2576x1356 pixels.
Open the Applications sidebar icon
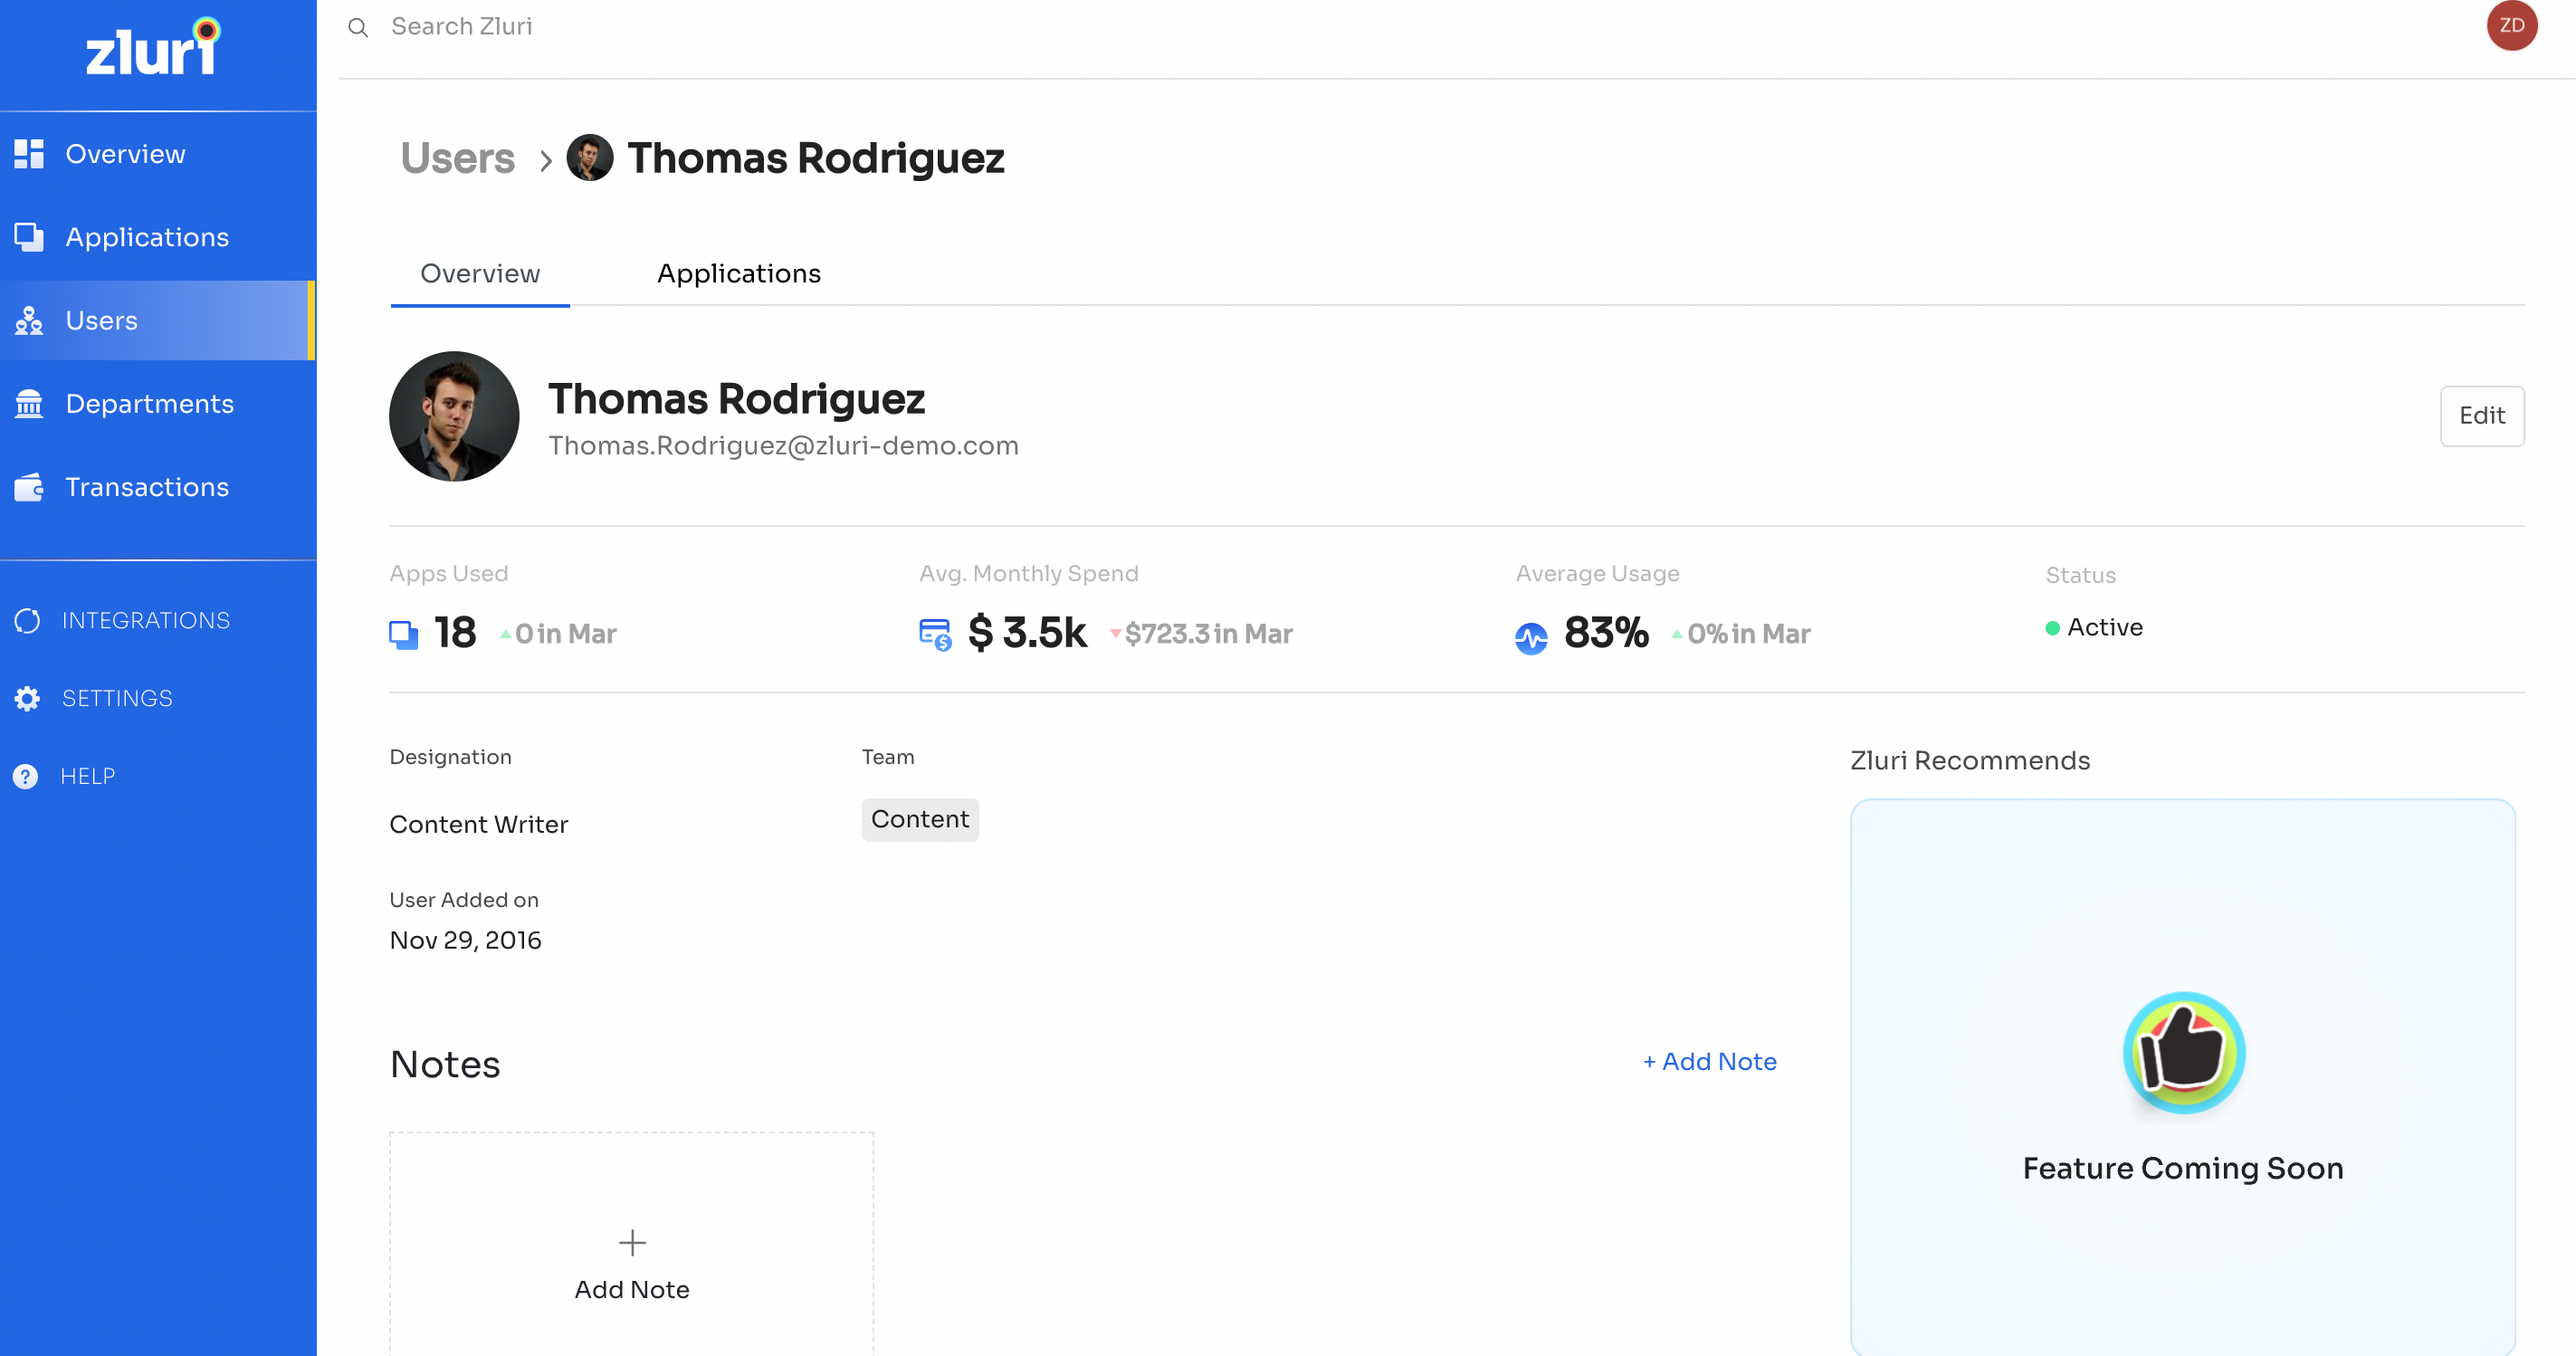[29, 237]
